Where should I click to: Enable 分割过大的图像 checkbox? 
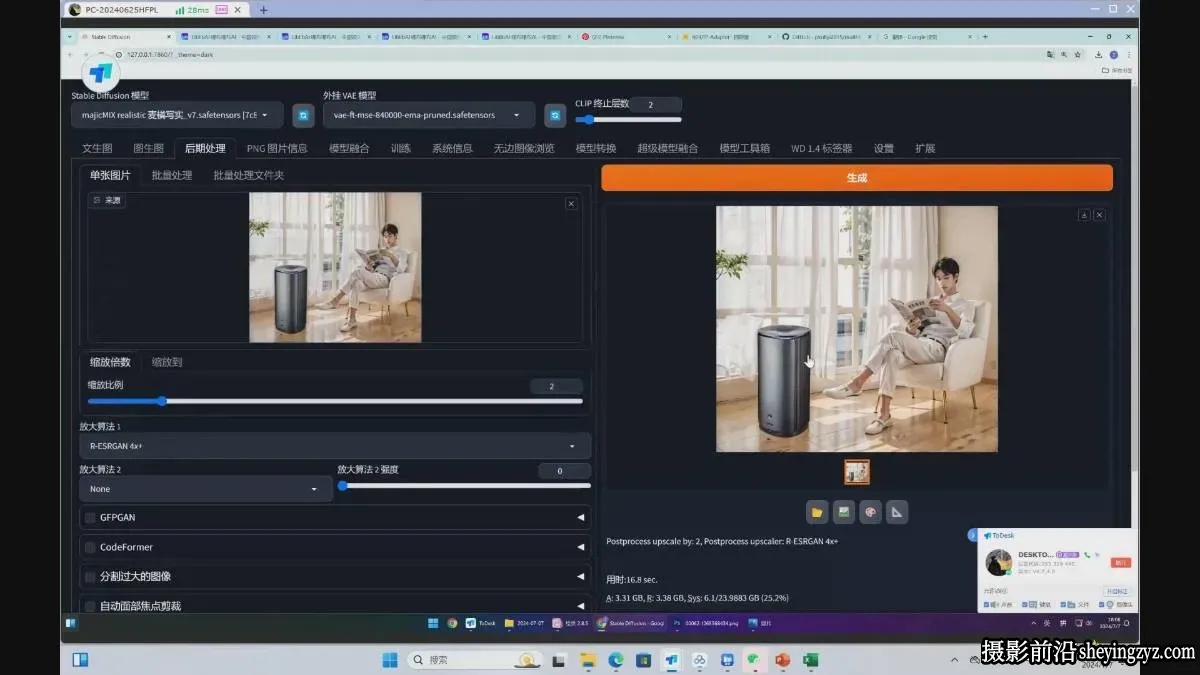(90, 576)
